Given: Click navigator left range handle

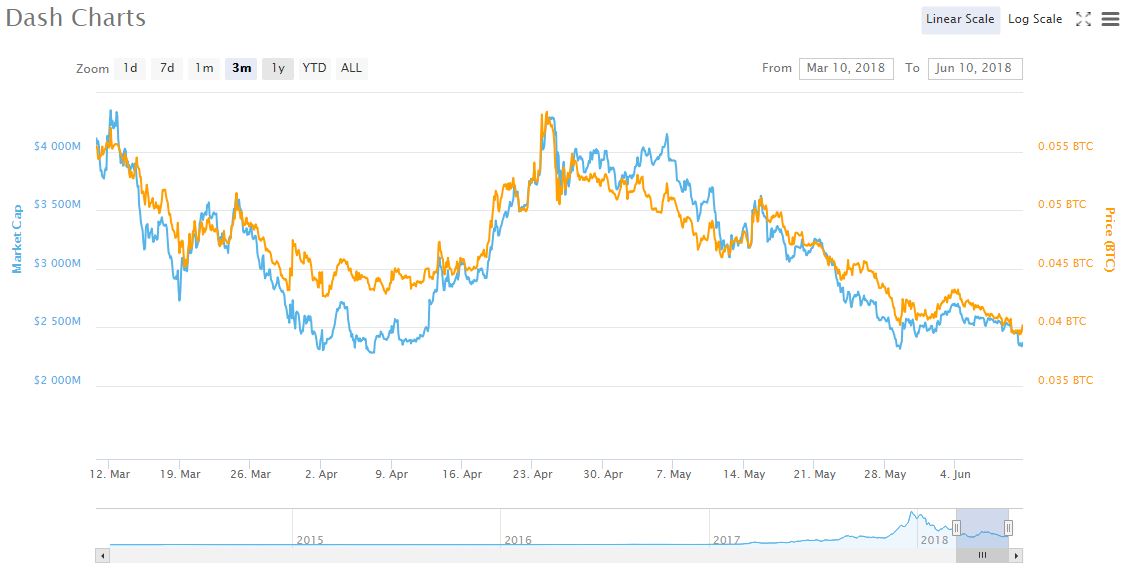Looking at the screenshot, I should 956,528.
